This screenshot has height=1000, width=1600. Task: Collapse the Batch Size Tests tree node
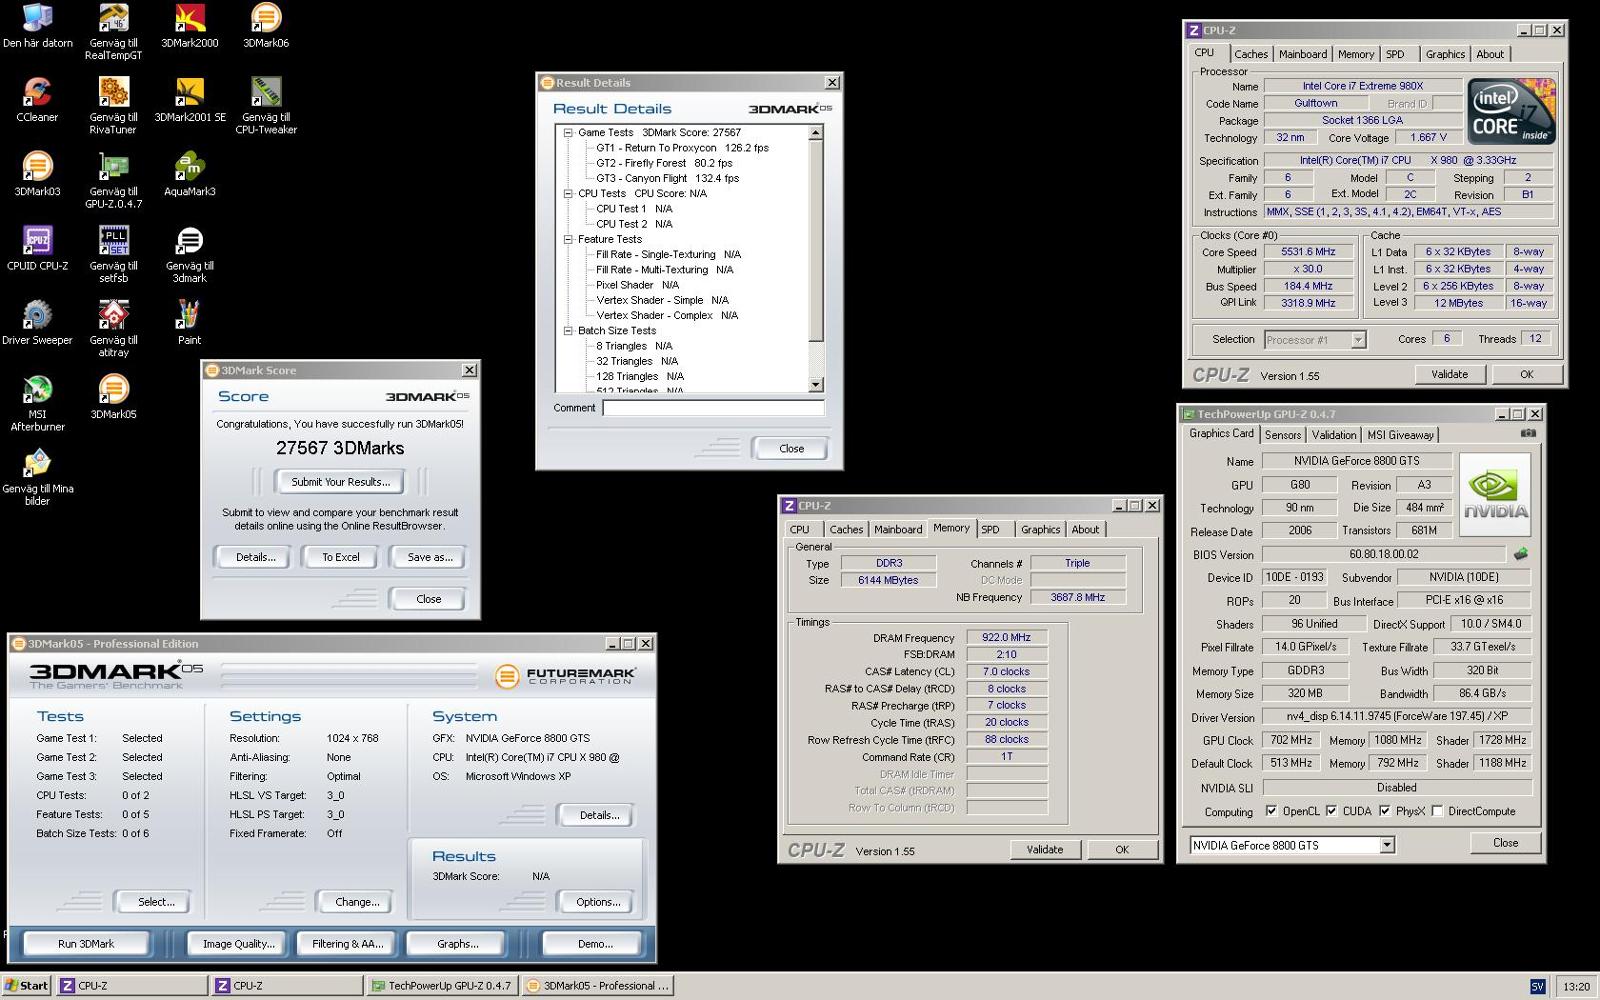tap(568, 330)
